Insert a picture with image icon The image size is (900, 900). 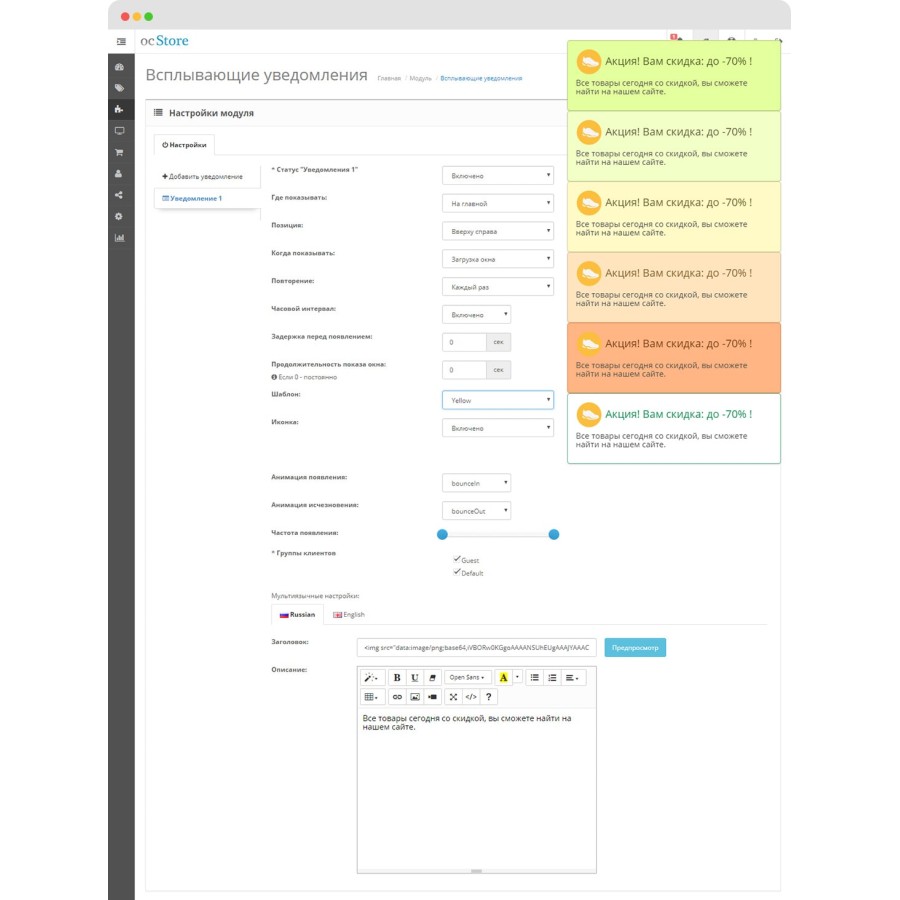click(414, 697)
